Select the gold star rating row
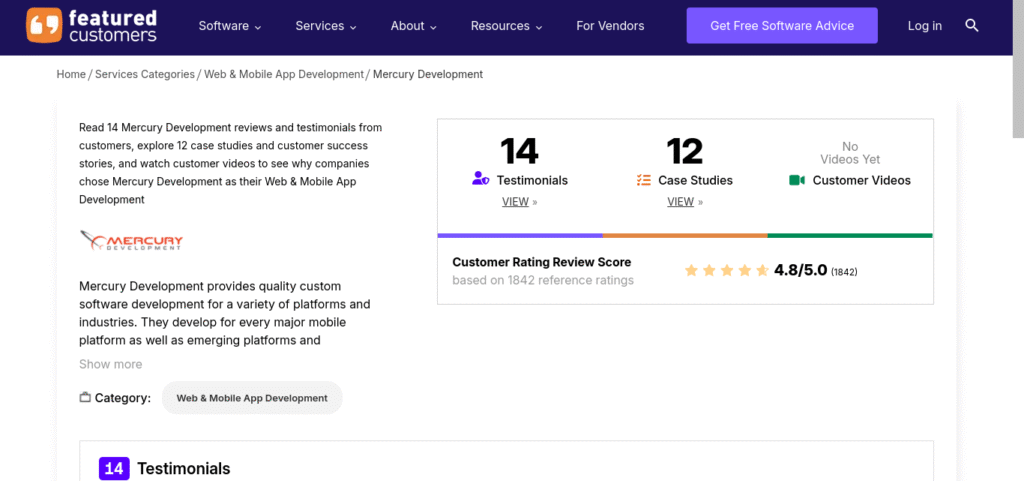1024x481 pixels. tap(726, 270)
